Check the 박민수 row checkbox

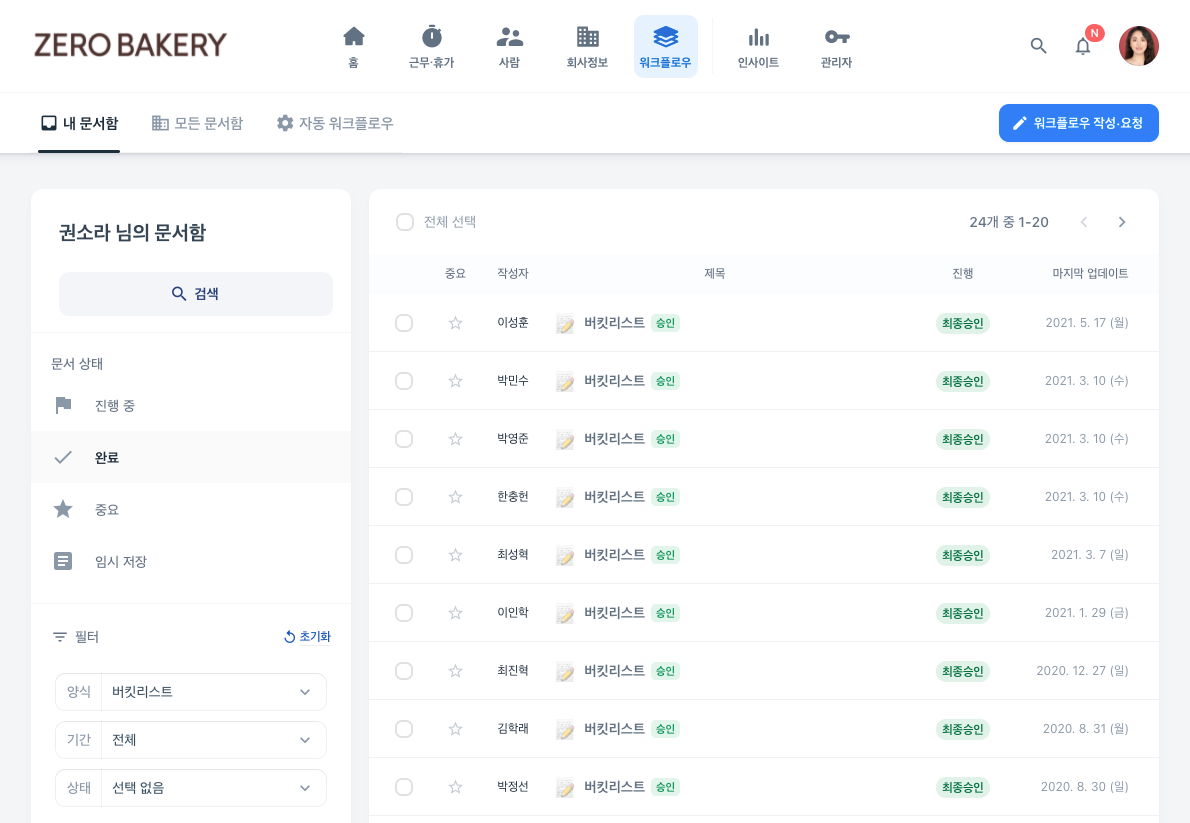click(404, 381)
